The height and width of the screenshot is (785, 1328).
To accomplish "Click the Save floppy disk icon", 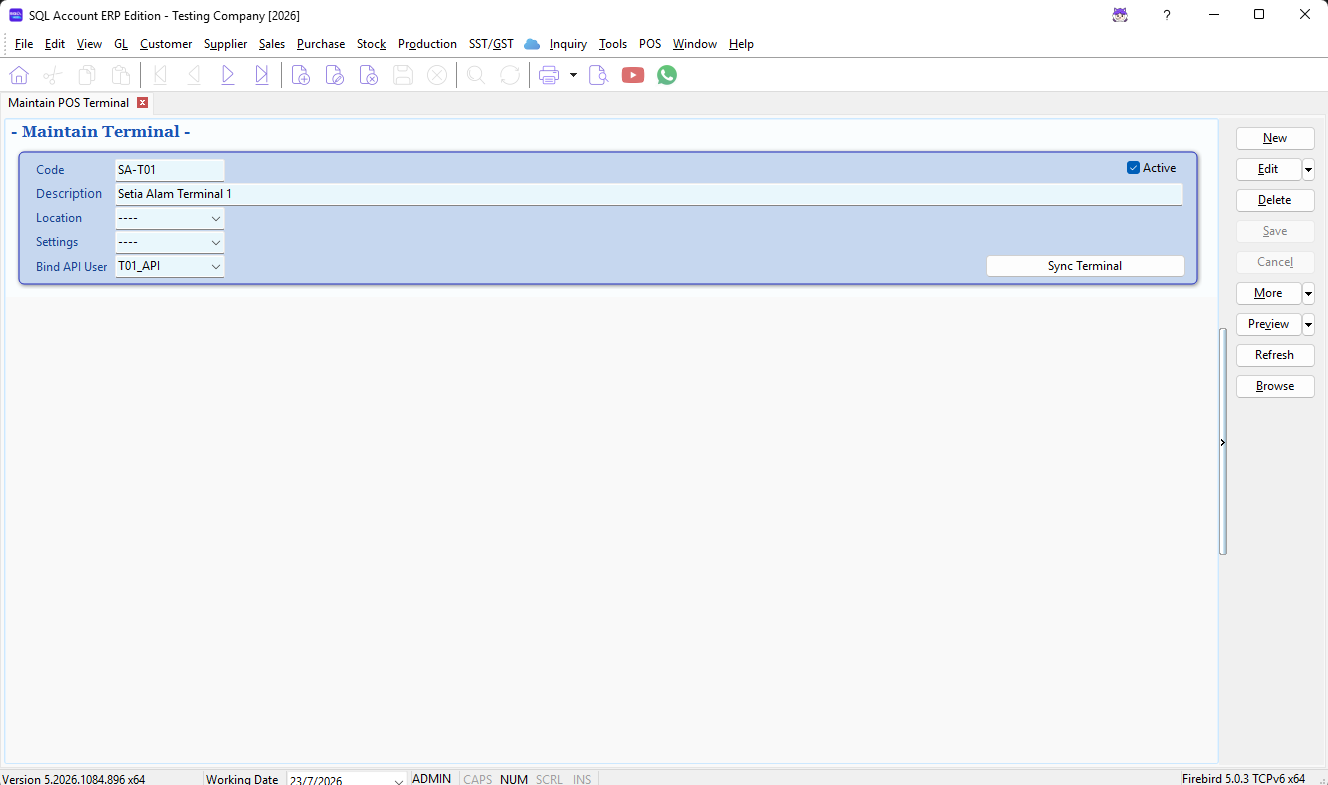I will 403,75.
